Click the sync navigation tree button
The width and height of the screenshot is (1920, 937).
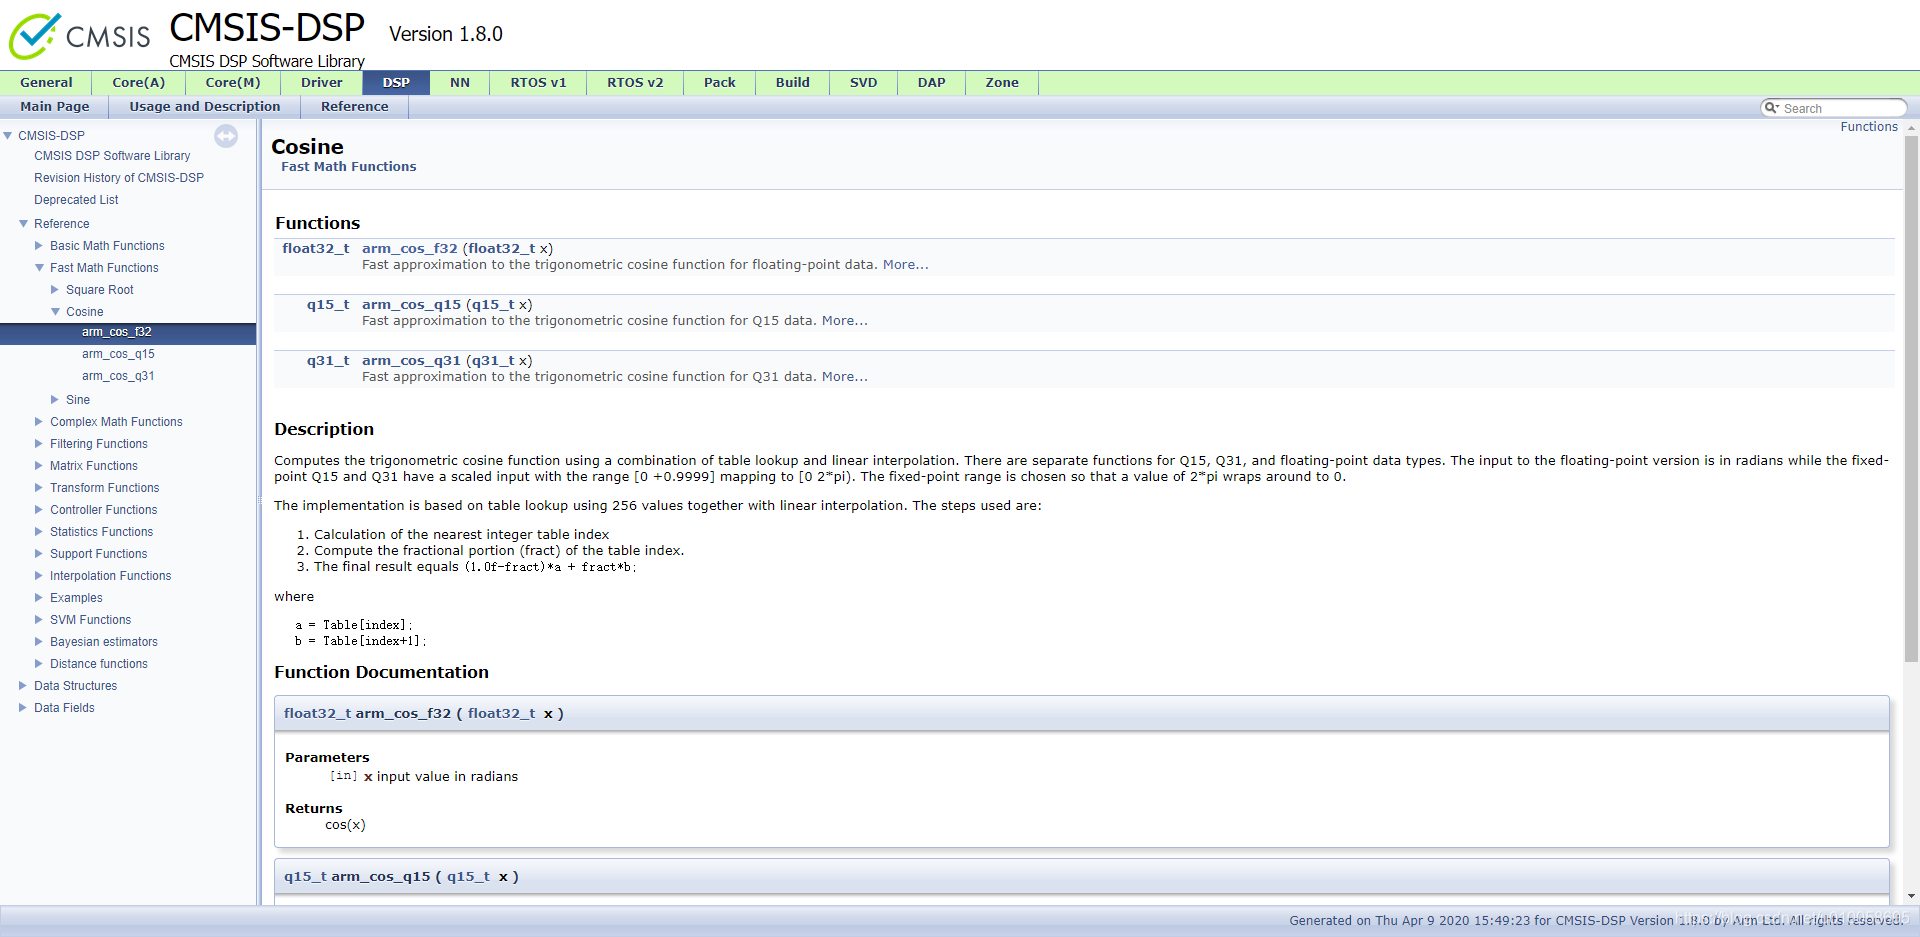point(226,136)
